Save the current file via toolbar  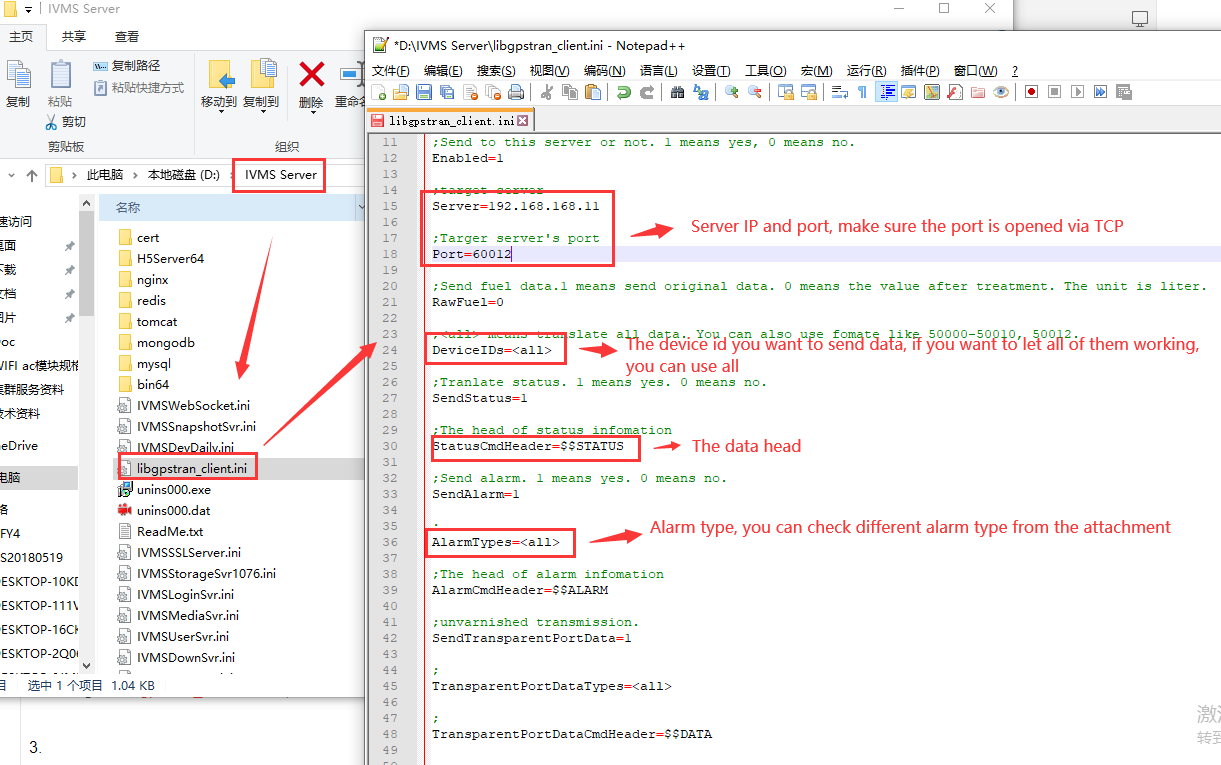click(424, 92)
